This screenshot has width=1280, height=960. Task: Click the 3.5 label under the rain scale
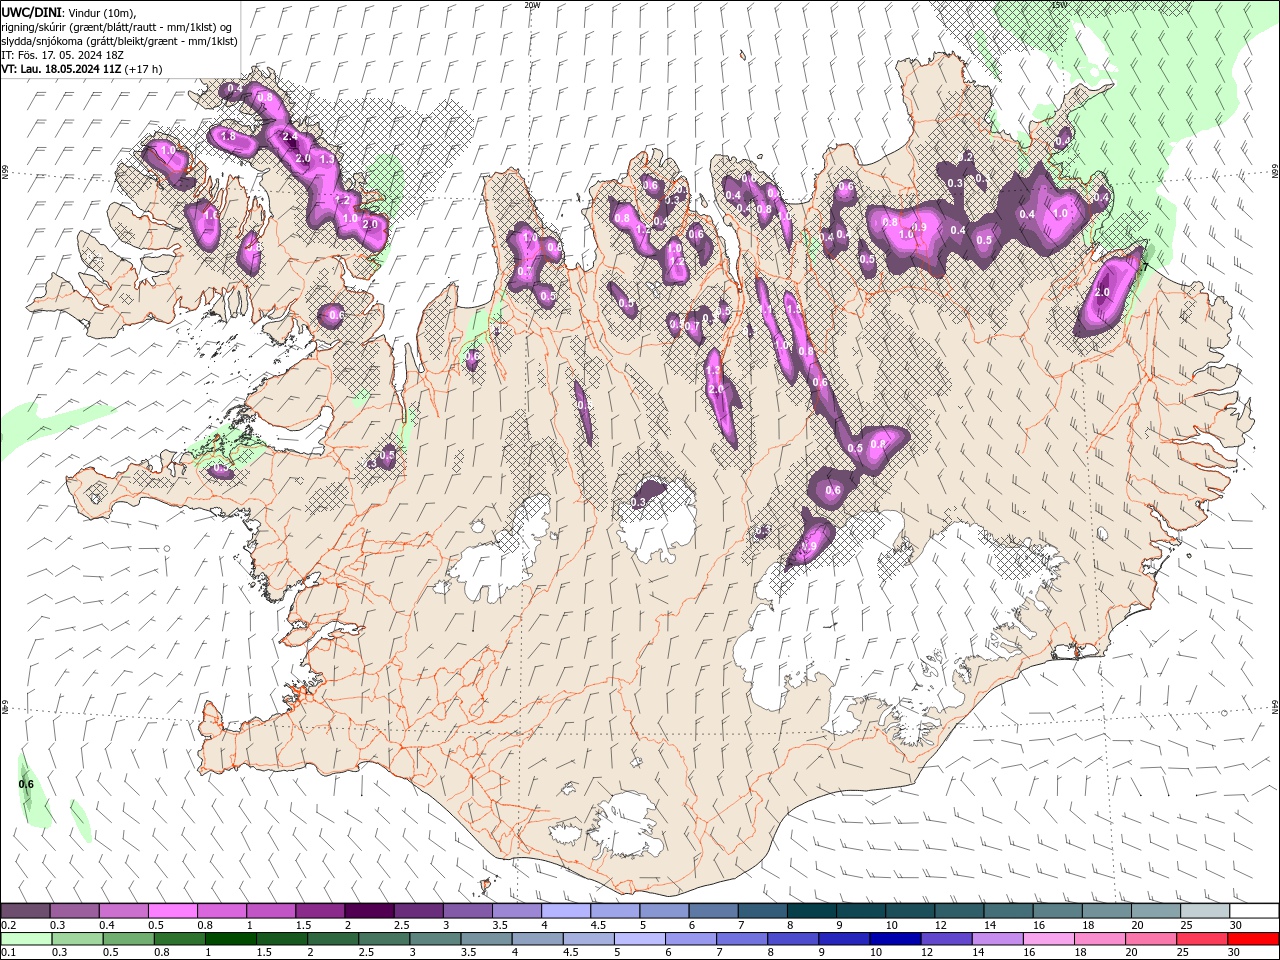coord(468,953)
